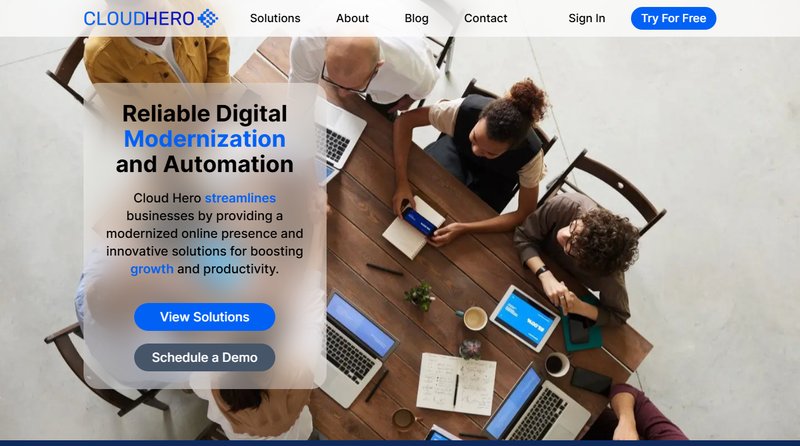Click the dark blue bar at page bottom
Image resolution: width=800 pixels, height=446 pixels.
click(x=400, y=443)
